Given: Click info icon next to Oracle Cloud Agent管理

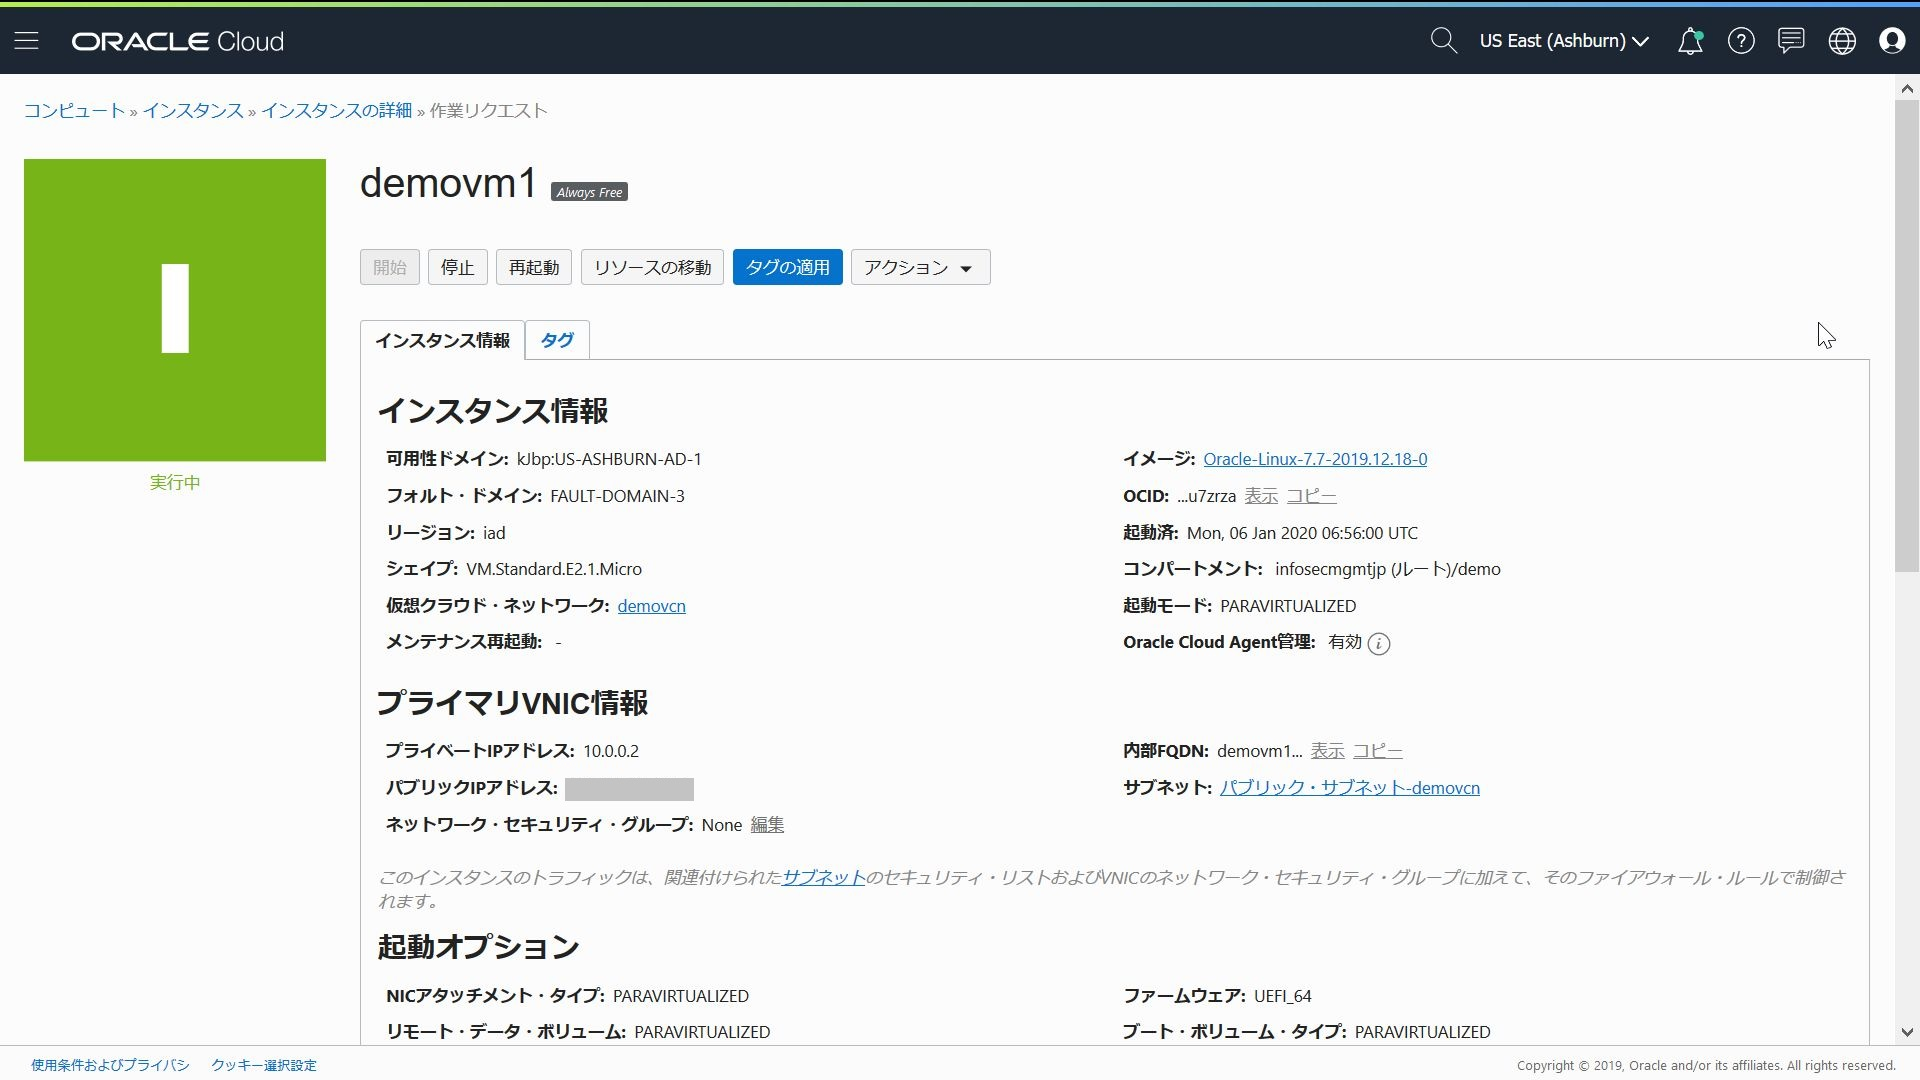Looking at the screenshot, I should point(1379,644).
